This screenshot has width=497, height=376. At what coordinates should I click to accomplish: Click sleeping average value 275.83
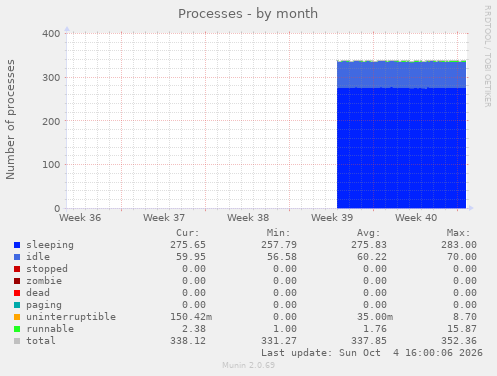click(369, 245)
